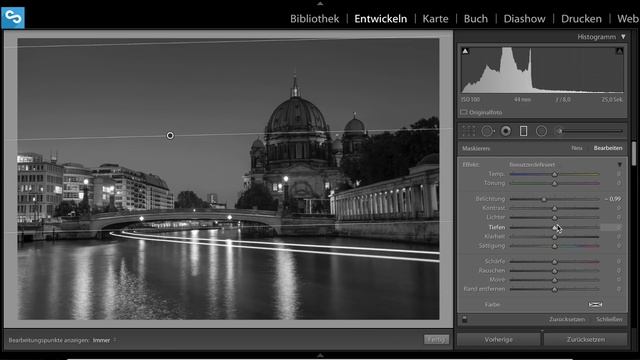Select the crop overlay tool icon
Screen dimensions: 640x360
click(469, 131)
